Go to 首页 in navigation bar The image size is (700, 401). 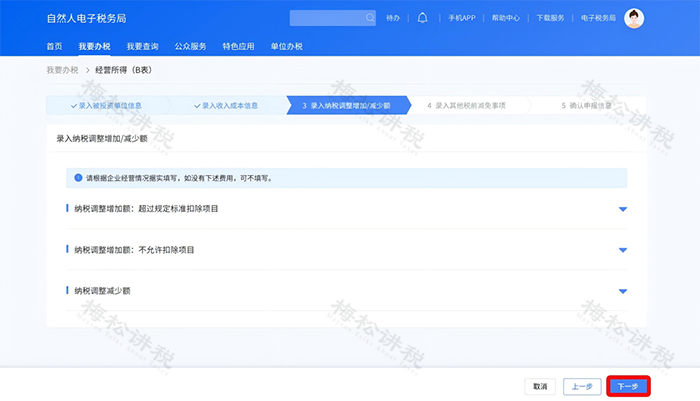pos(55,46)
